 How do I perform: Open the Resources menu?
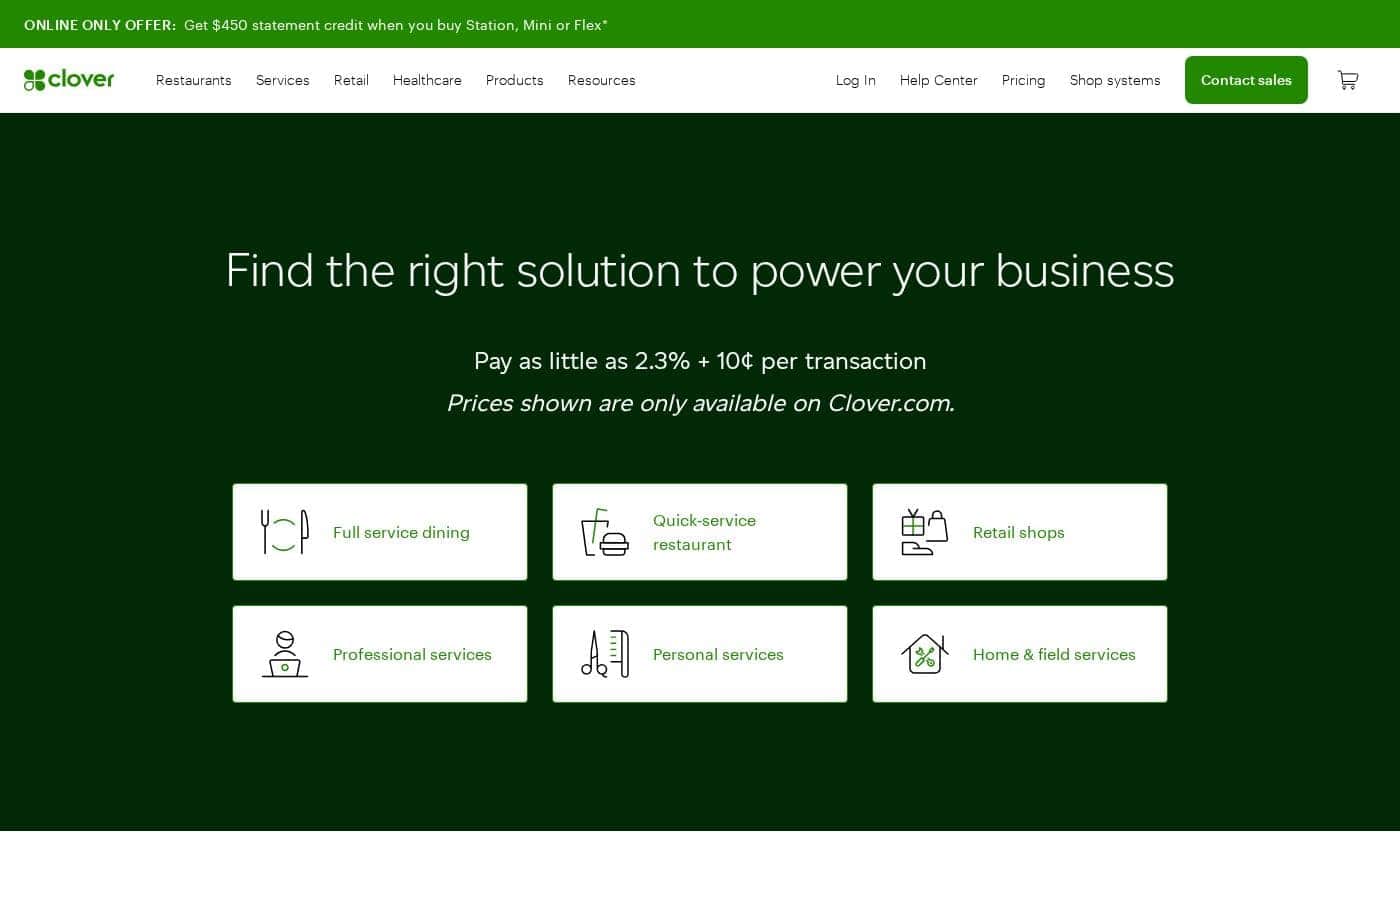click(x=602, y=80)
